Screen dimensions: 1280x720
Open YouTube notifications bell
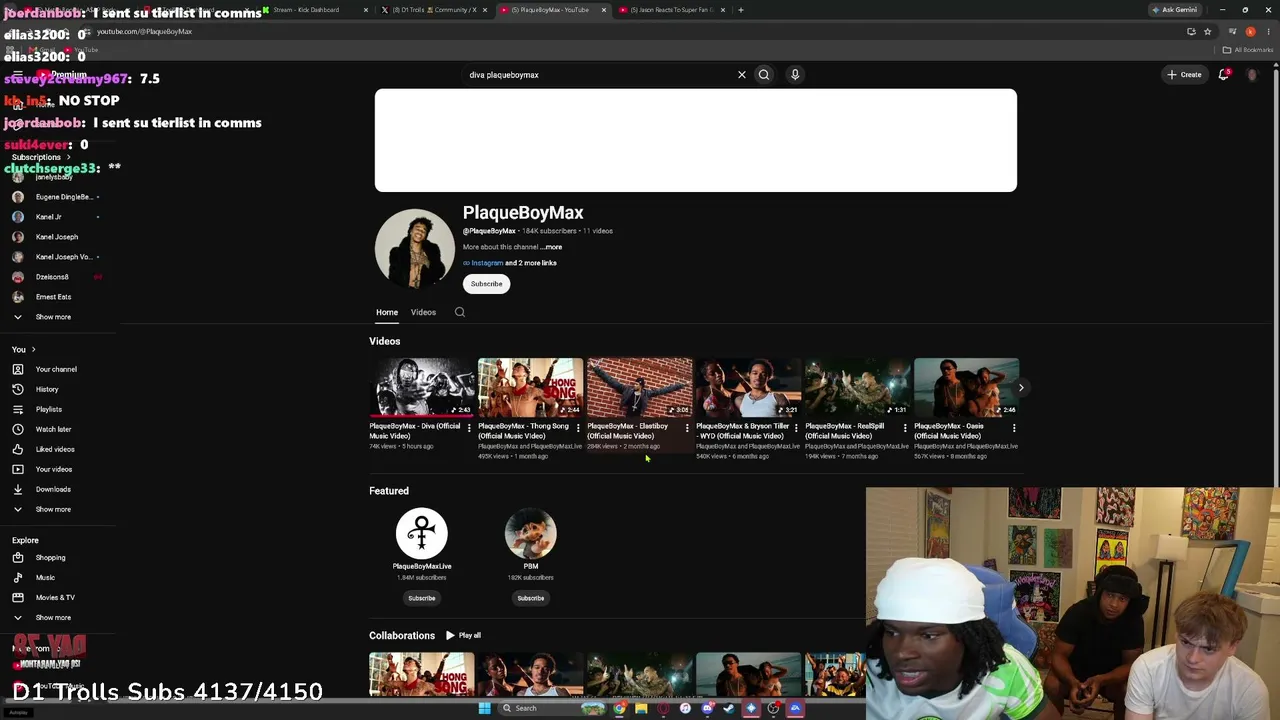pos(1223,74)
